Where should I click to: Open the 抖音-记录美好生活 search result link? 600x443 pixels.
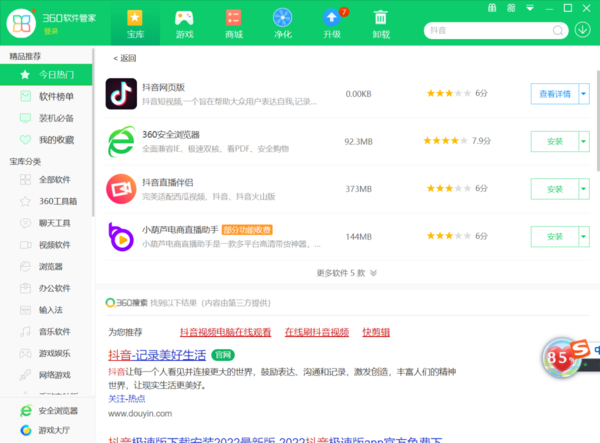[157, 355]
